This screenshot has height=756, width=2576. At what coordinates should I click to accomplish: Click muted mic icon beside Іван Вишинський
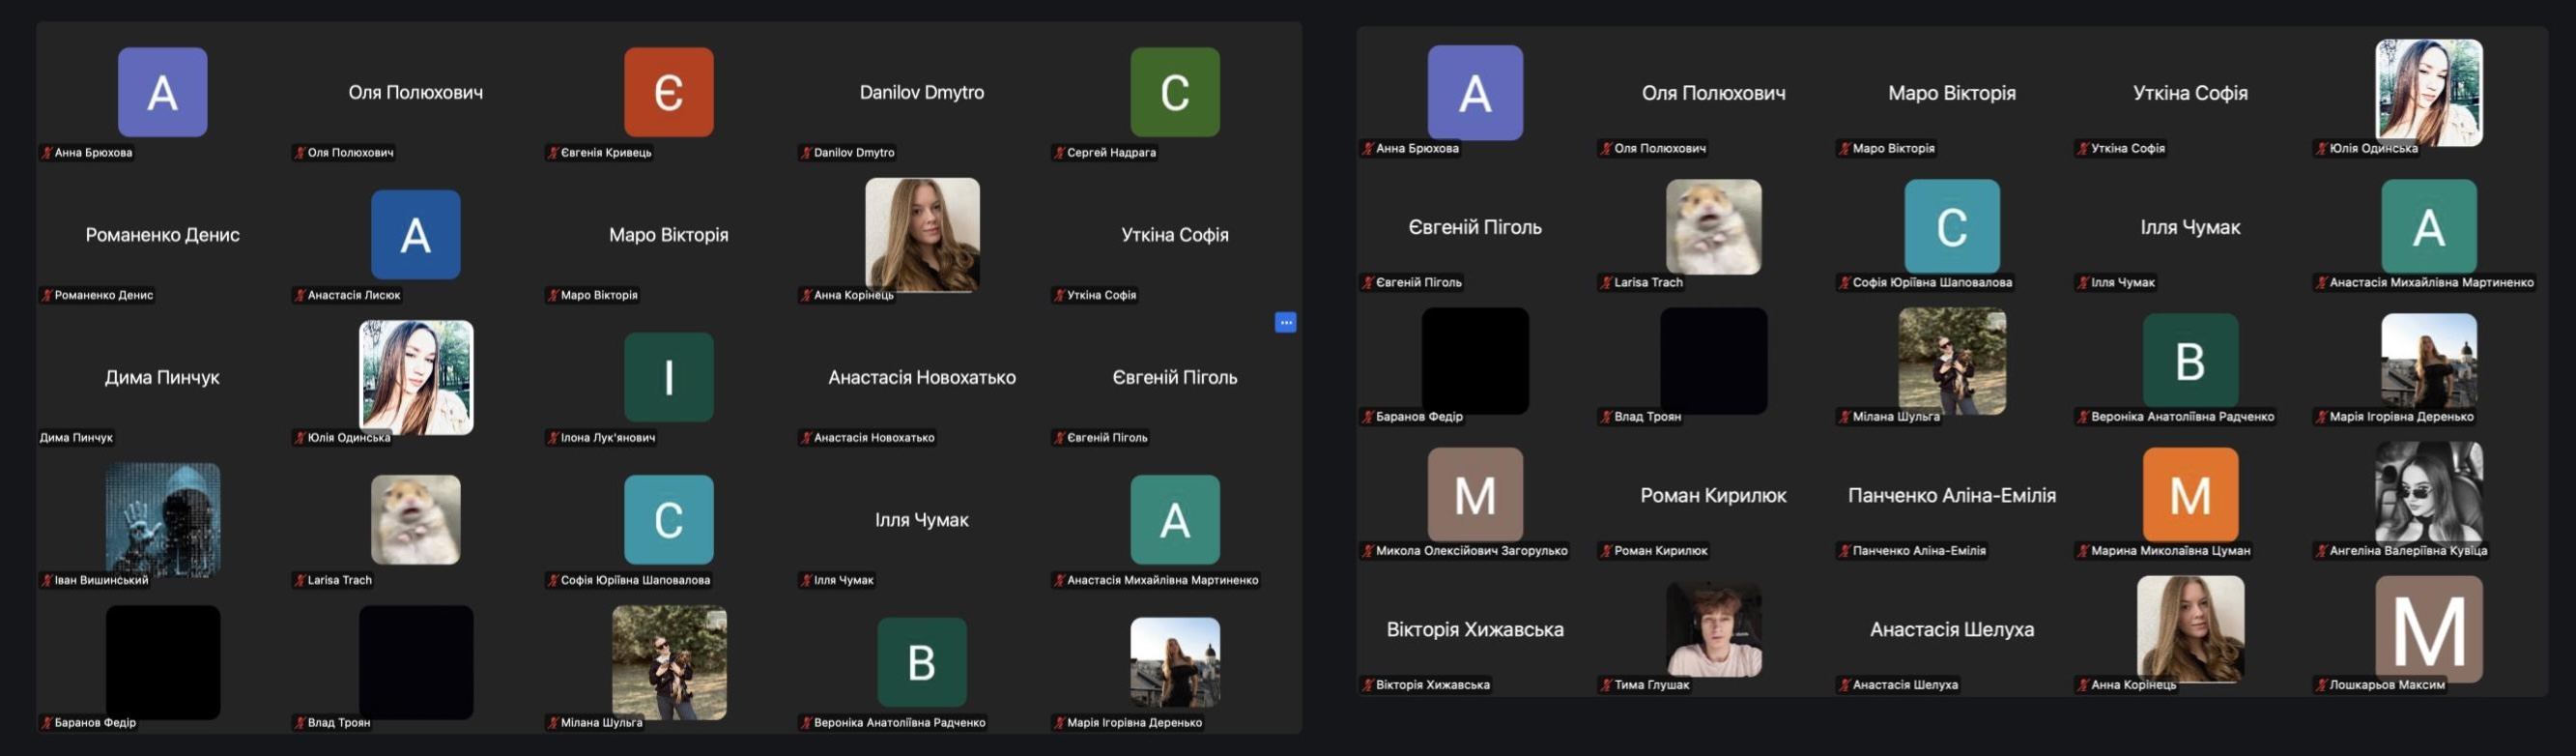click(x=47, y=580)
